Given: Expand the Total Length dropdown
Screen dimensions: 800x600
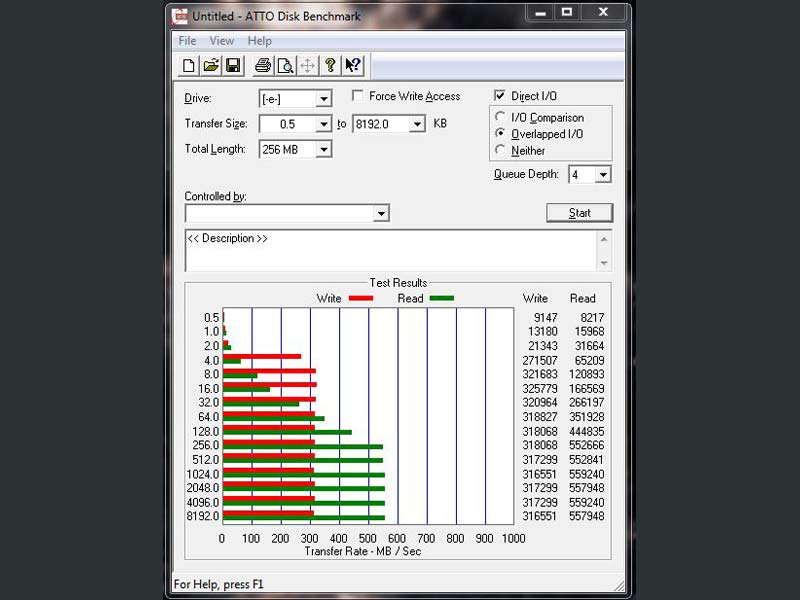Looking at the screenshot, I should point(323,150).
